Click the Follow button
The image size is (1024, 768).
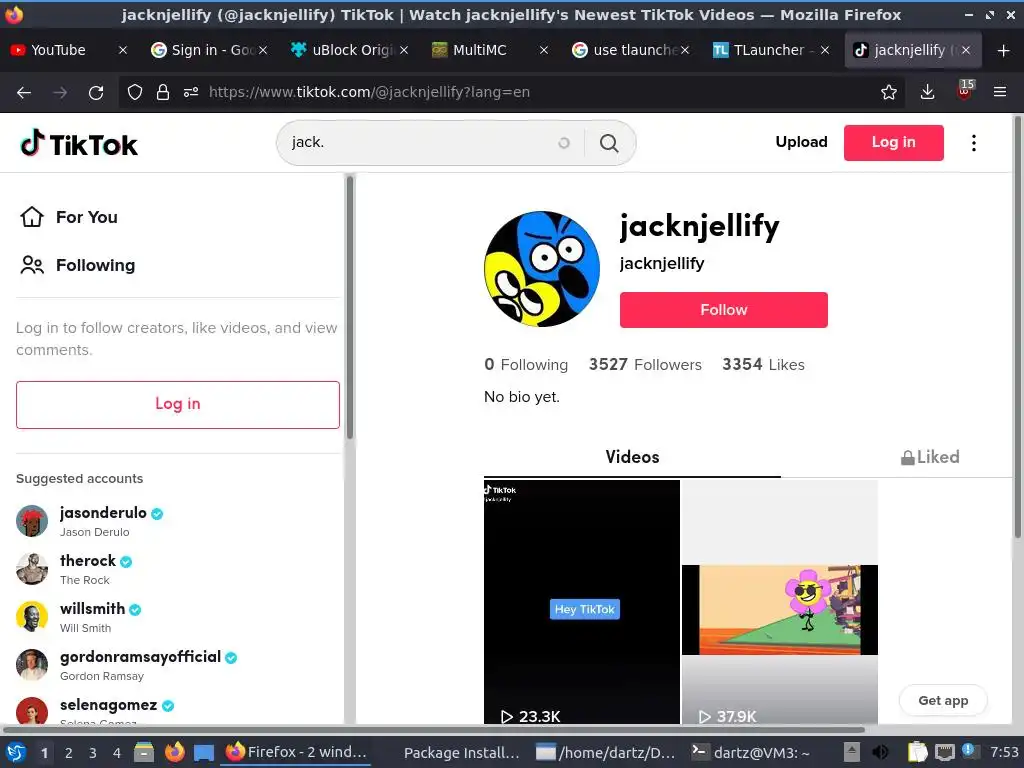pos(724,310)
